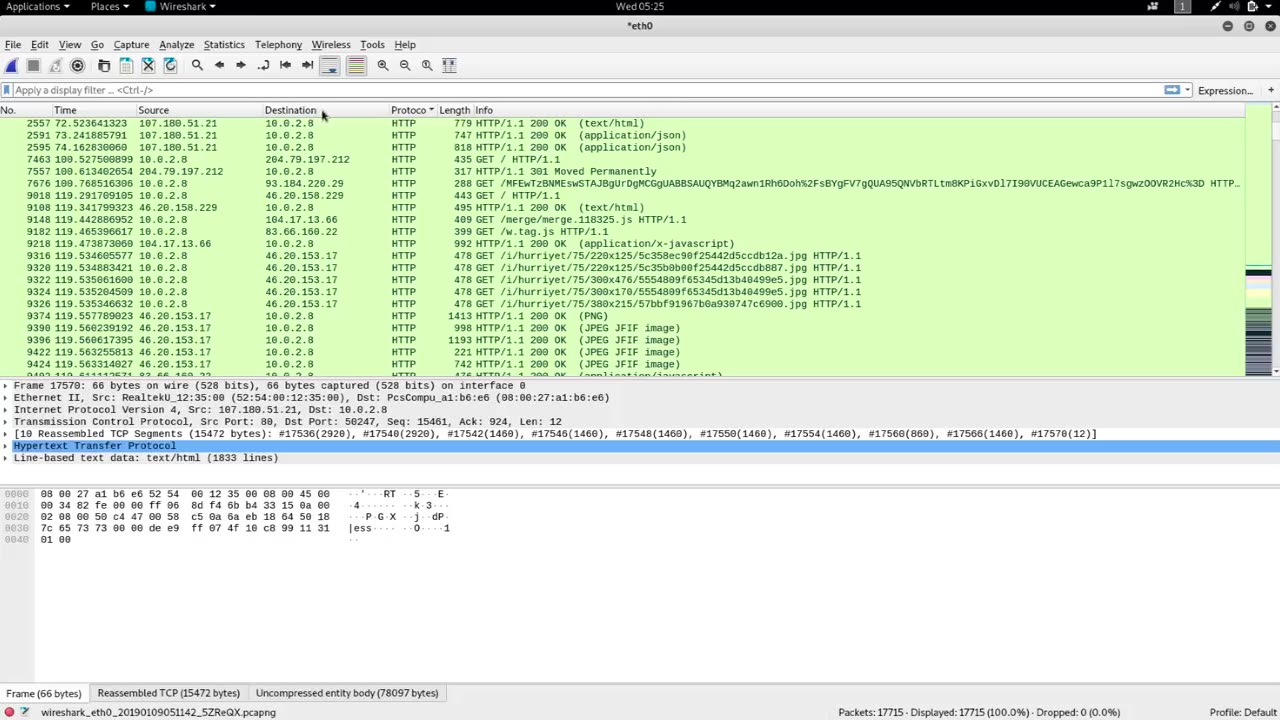
Task: Switch to Reassembled TCP (15472 bytes) tab
Action: [168, 693]
